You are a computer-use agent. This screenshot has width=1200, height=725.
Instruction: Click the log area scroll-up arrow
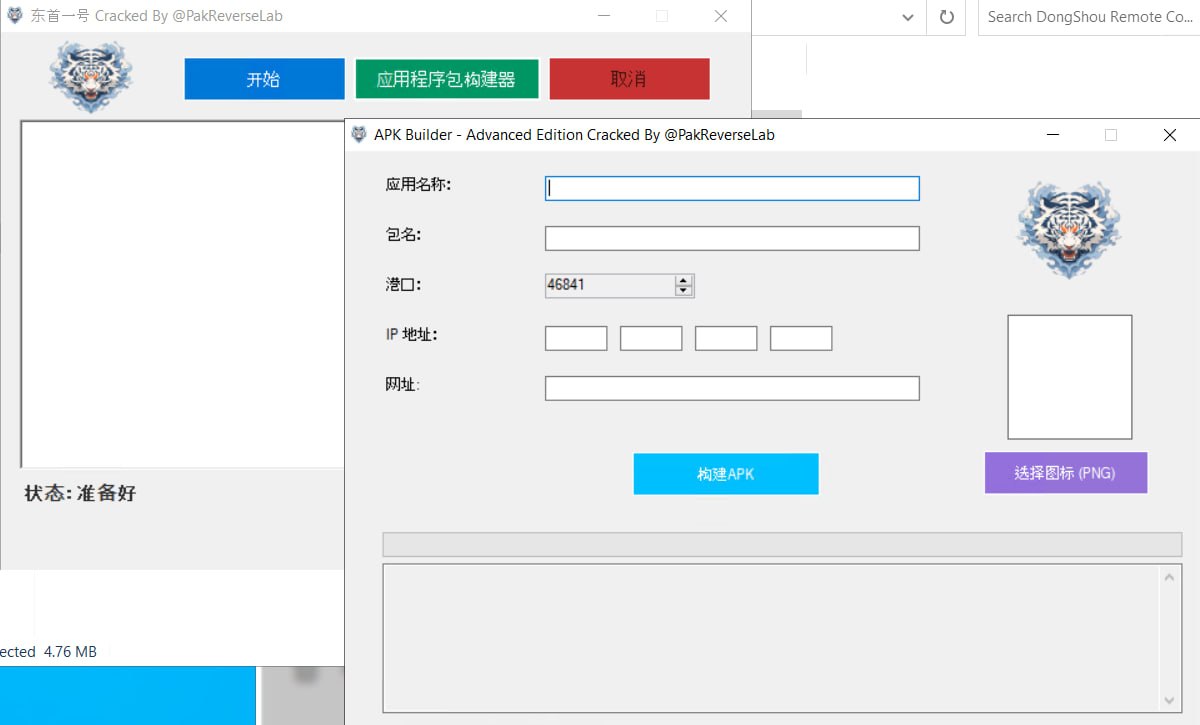1170,576
